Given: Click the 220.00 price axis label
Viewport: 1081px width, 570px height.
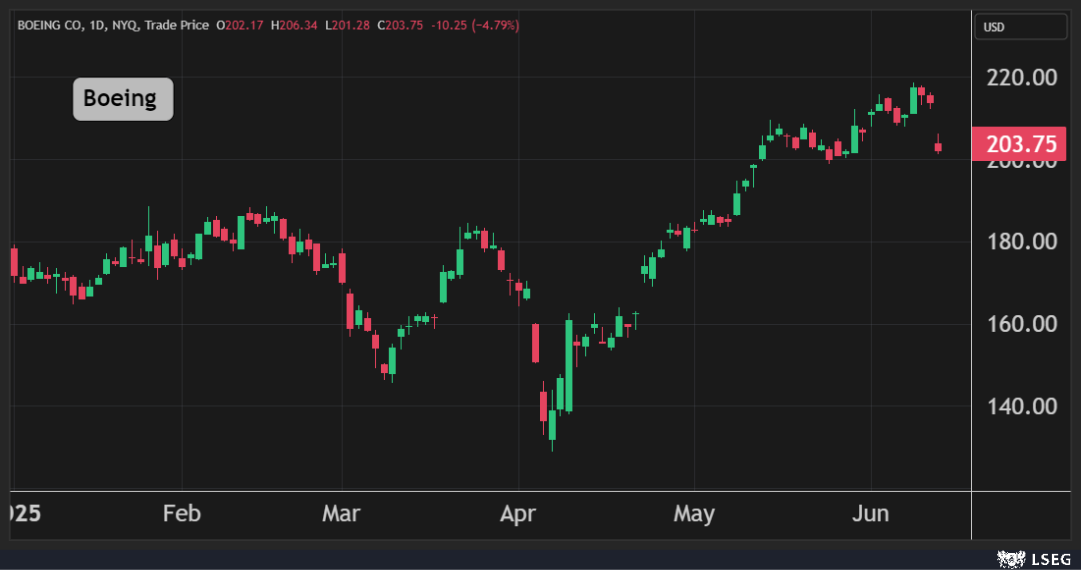Looking at the screenshot, I should tap(1021, 77).
